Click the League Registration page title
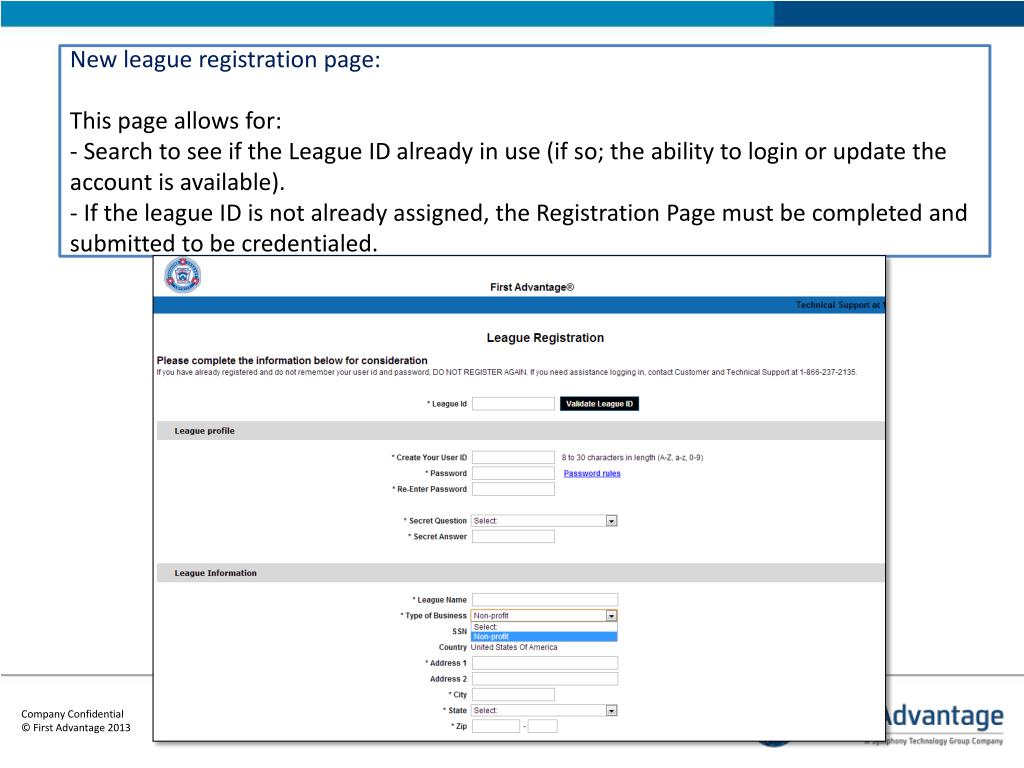Image resolution: width=1024 pixels, height=768 pixels. [545, 338]
